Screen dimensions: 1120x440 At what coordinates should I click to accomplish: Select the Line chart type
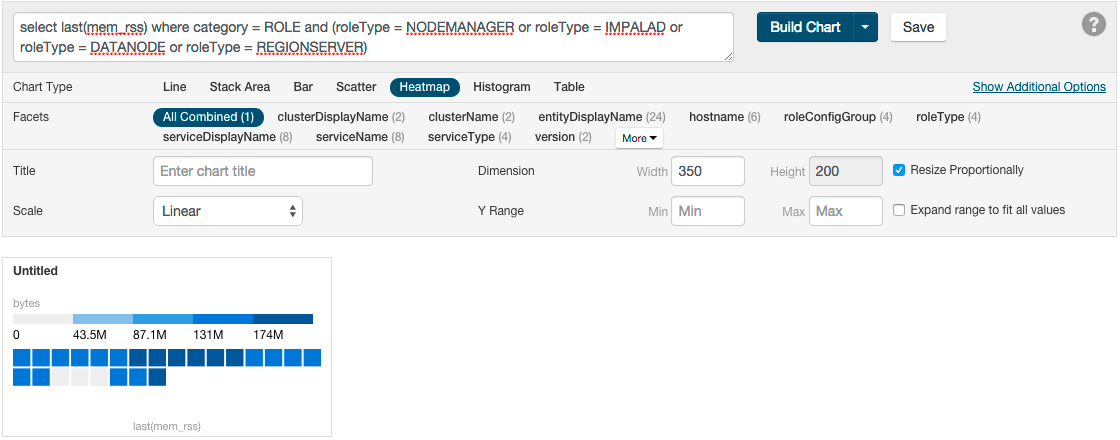(174, 87)
